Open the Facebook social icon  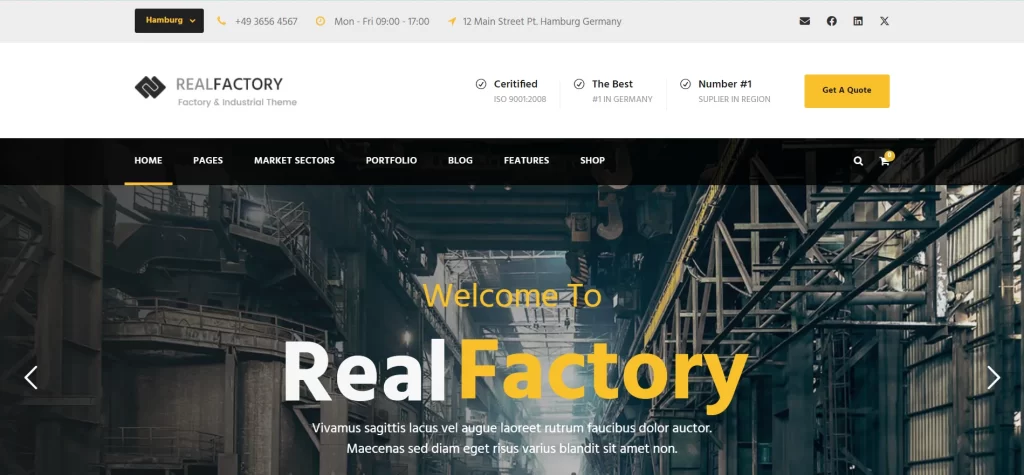[x=831, y=21]
